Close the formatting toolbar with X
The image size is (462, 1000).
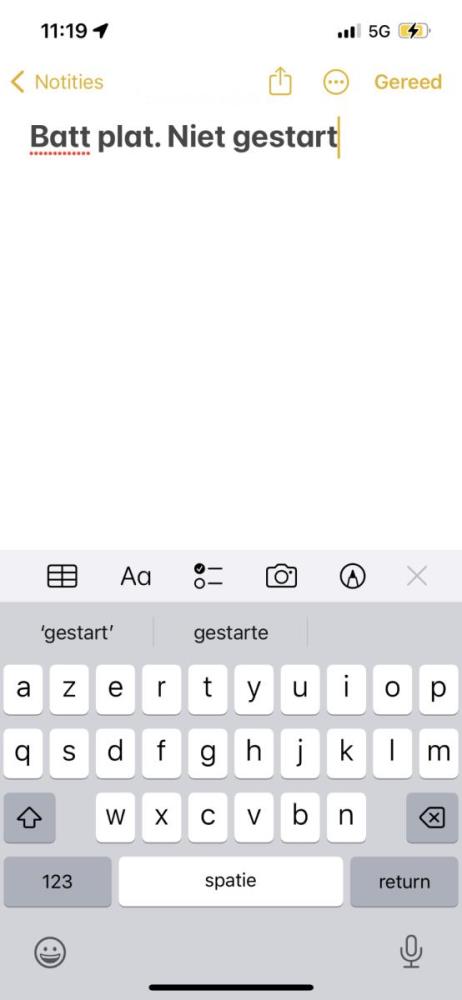click(x=417, y=576)
